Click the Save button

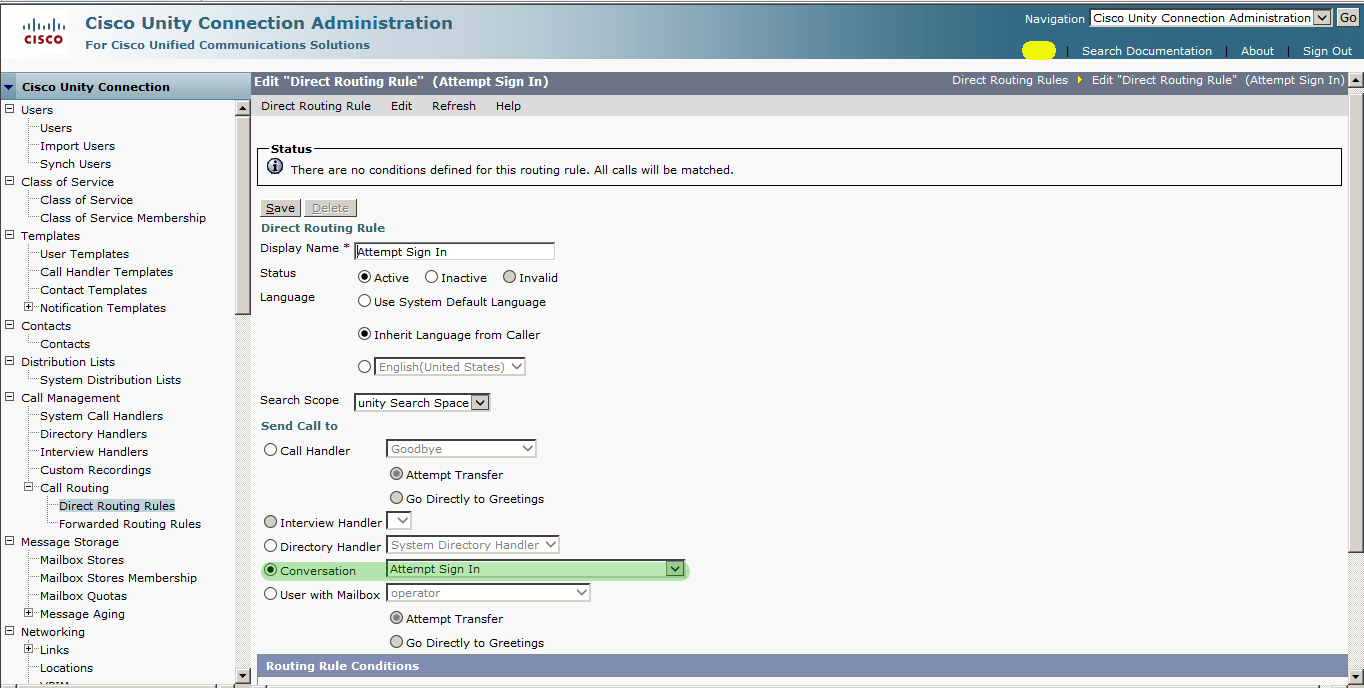tap(279, 207)
